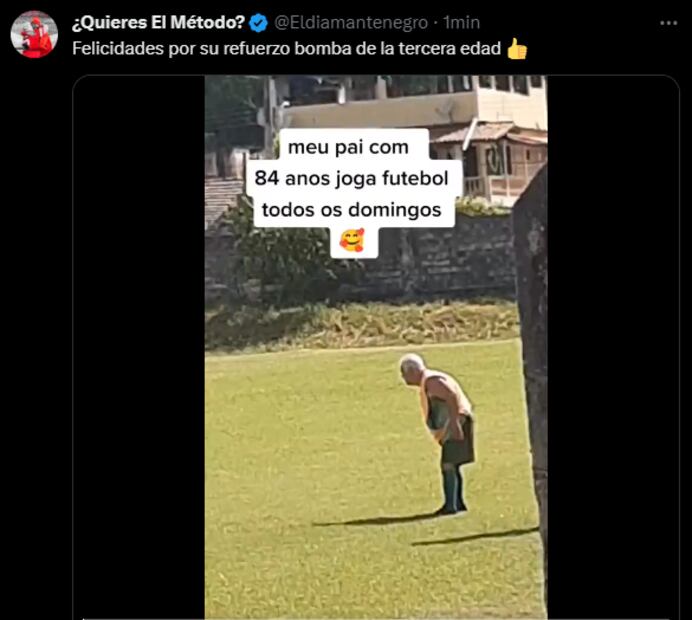Open the red profile avatar picture

point(34,34)
